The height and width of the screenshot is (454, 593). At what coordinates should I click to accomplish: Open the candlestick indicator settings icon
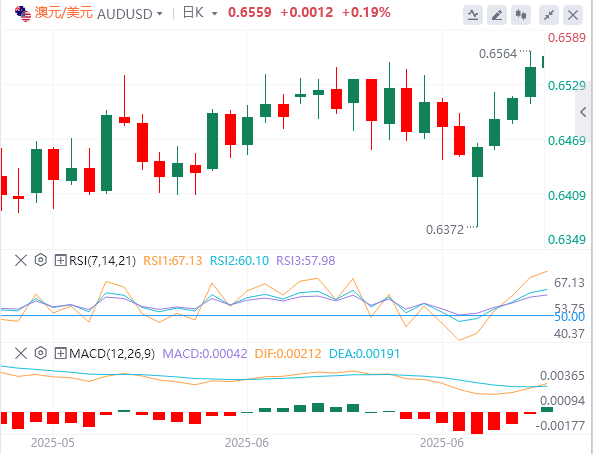521,15
